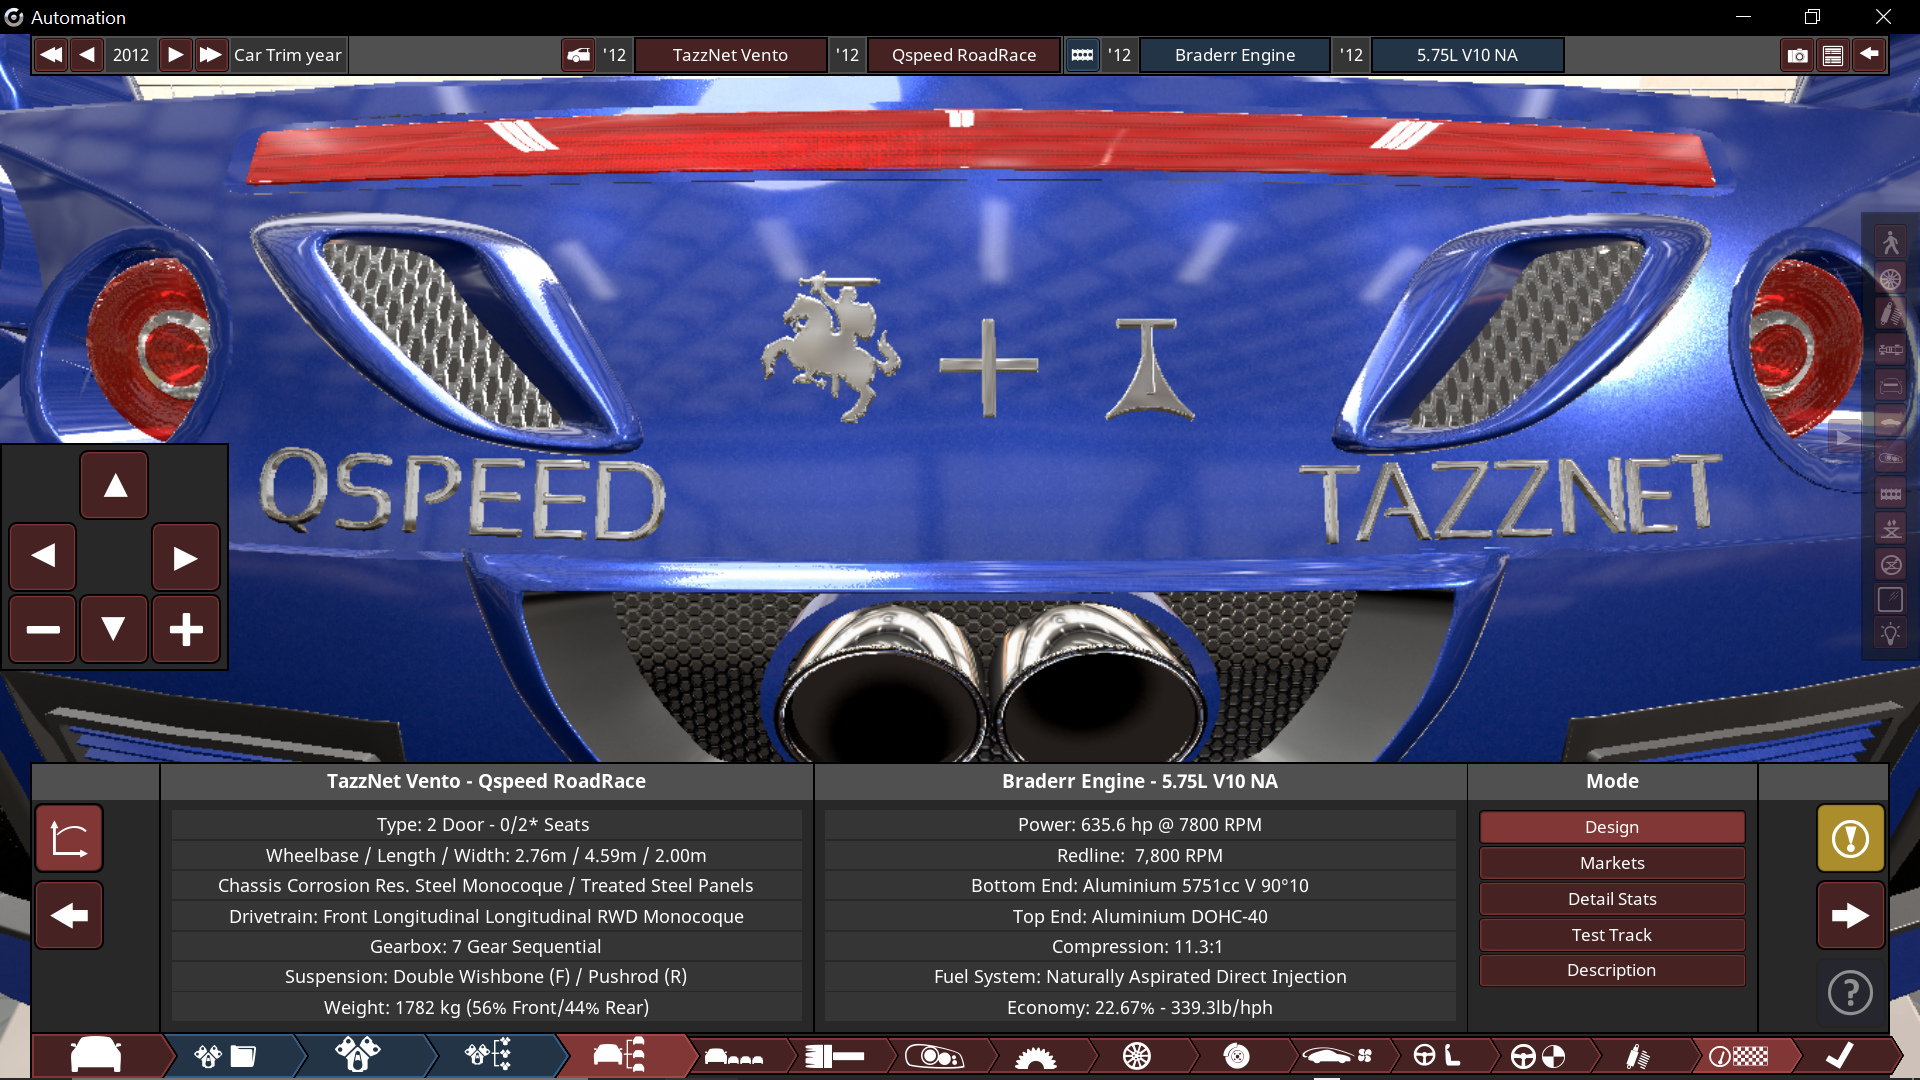
Task: Rotate camera up with the up arrow
Action: pyautogui.click(x=114, y=486)
